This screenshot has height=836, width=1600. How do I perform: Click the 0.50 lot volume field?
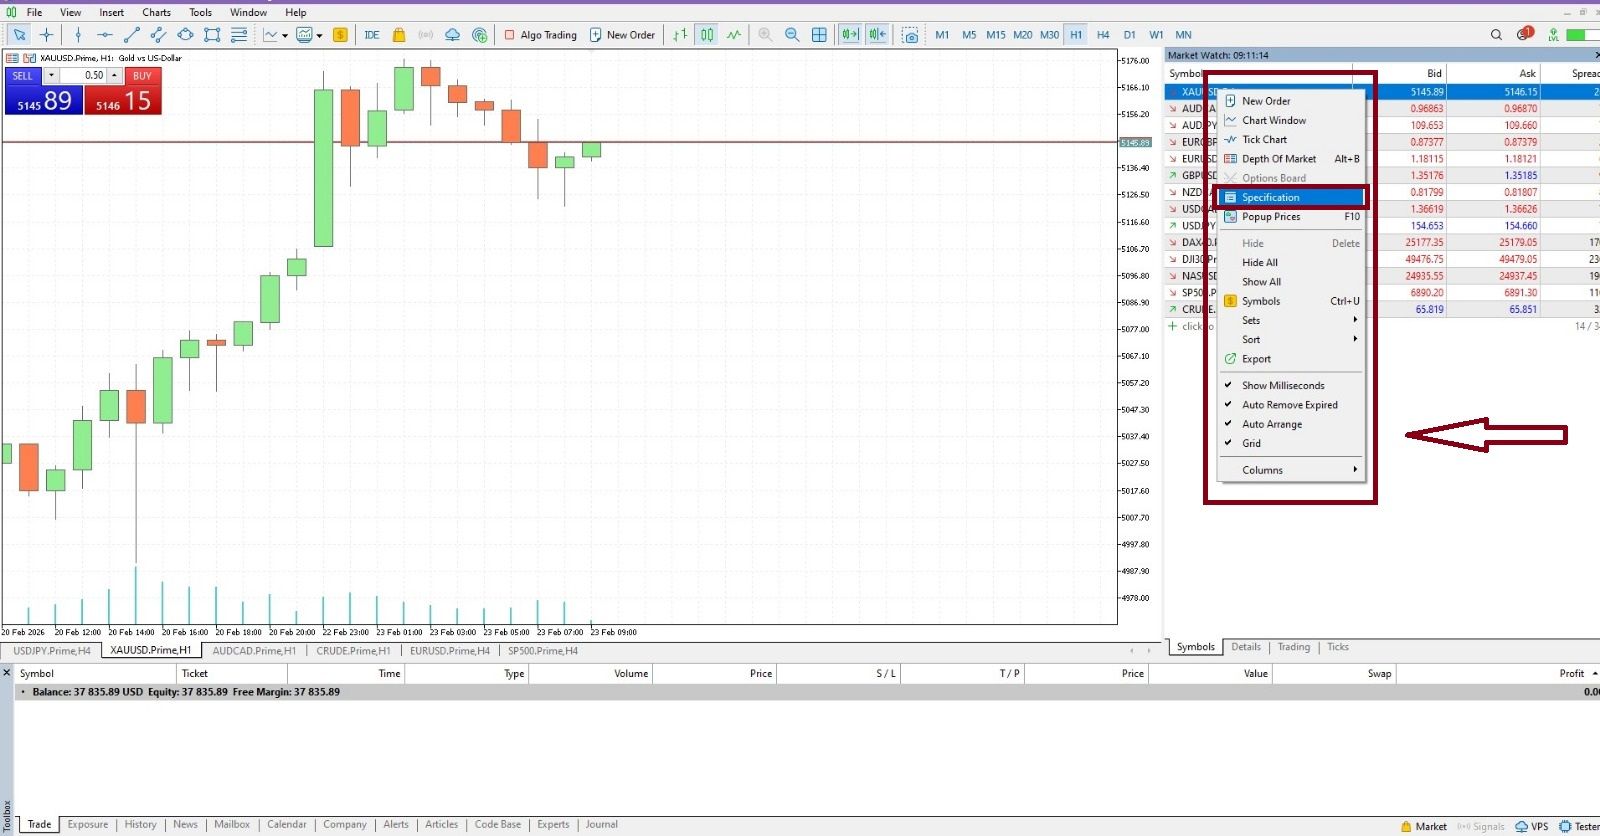pos(88,76)
